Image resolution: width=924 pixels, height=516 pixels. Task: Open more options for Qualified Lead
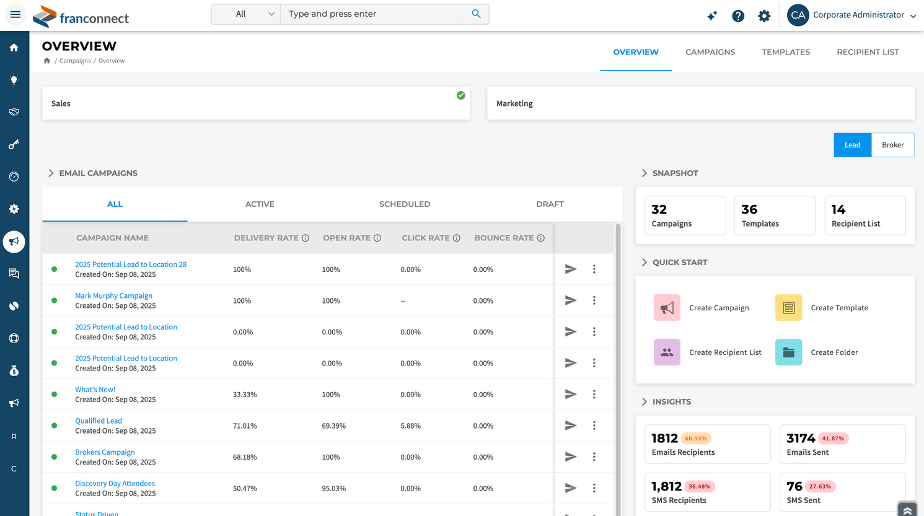(594, 425)
